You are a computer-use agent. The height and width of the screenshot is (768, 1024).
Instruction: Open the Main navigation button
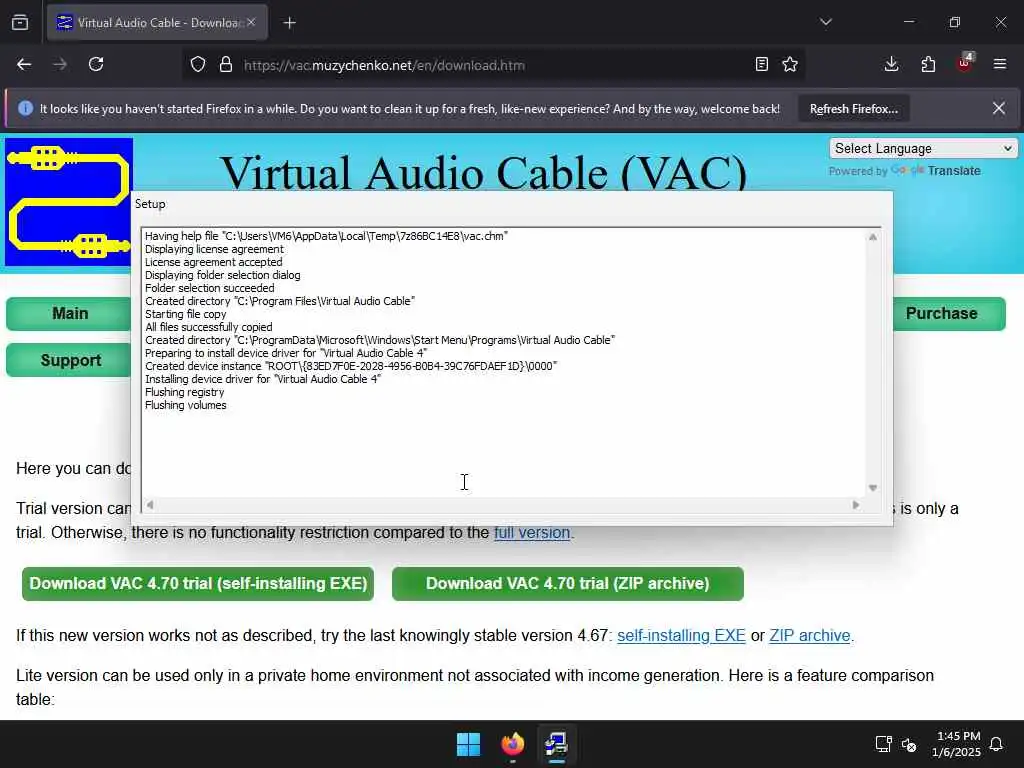click(x=70, y=313)
